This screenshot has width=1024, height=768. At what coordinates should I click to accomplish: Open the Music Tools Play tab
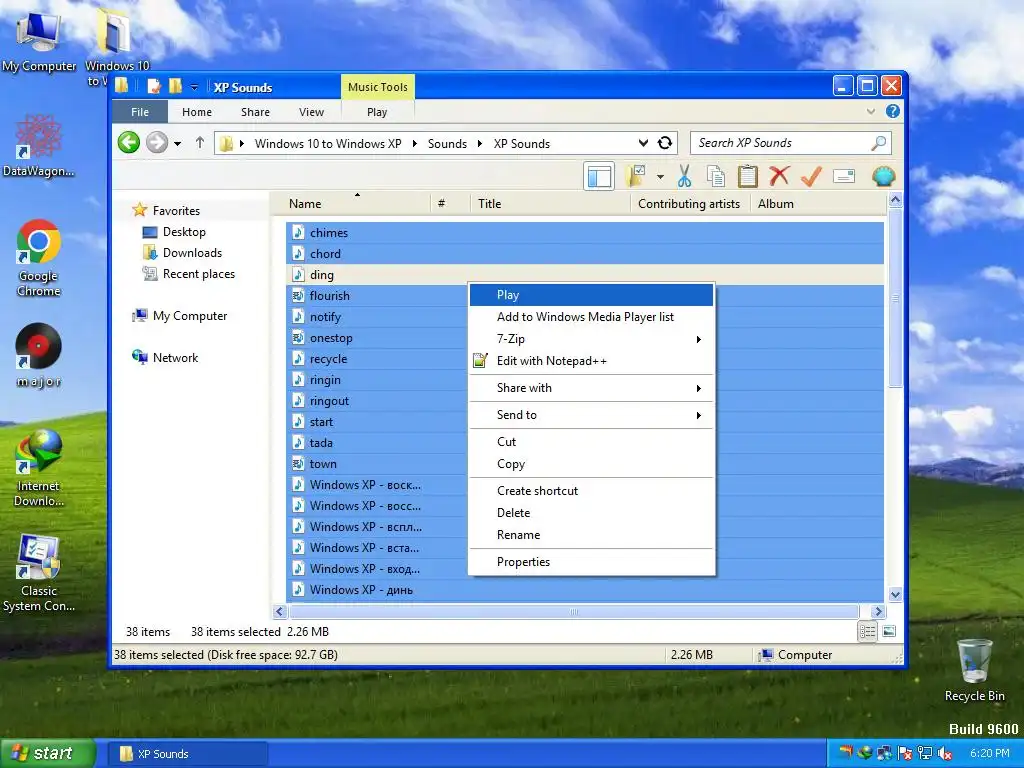point(377,112)
